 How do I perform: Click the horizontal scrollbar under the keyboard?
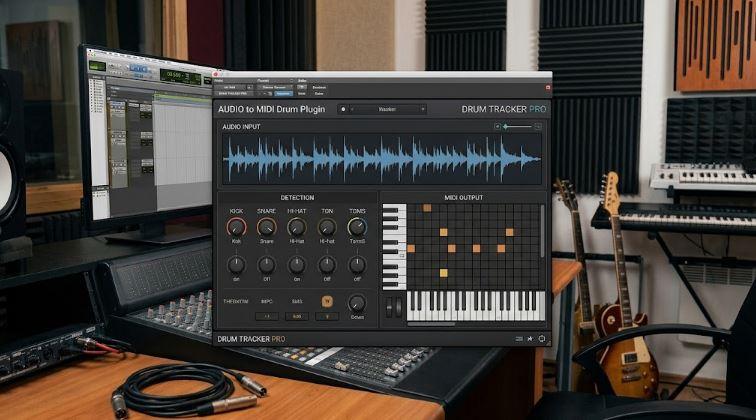click(431, 324)
